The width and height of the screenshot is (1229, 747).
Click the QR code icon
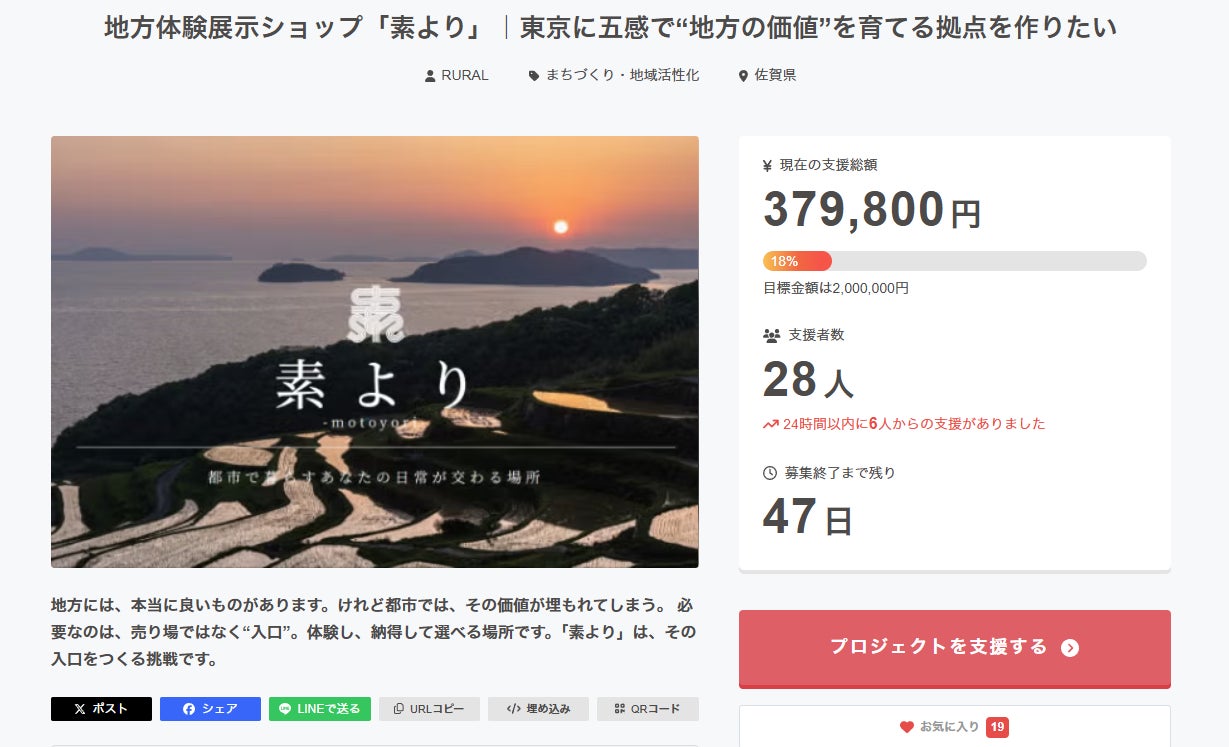coord(620,709)
